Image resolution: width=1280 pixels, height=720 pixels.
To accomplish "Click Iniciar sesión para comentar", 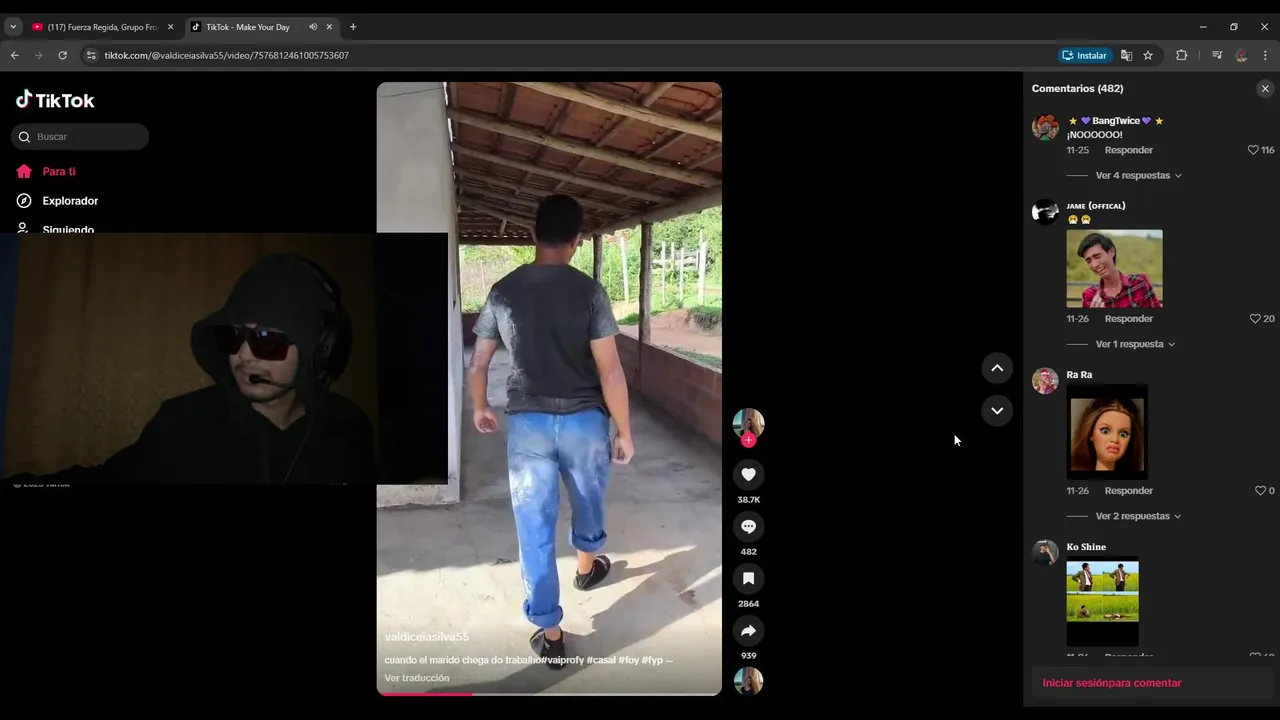I will (1111, 683).
